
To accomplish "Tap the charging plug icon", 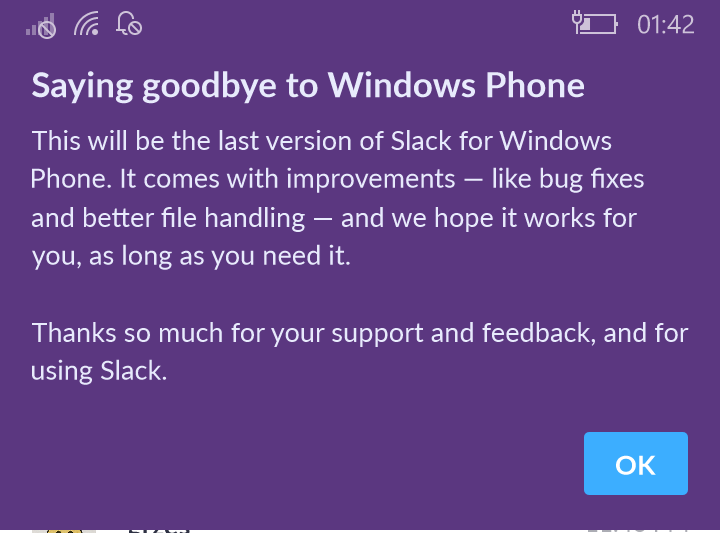I will tap(579, 19).
